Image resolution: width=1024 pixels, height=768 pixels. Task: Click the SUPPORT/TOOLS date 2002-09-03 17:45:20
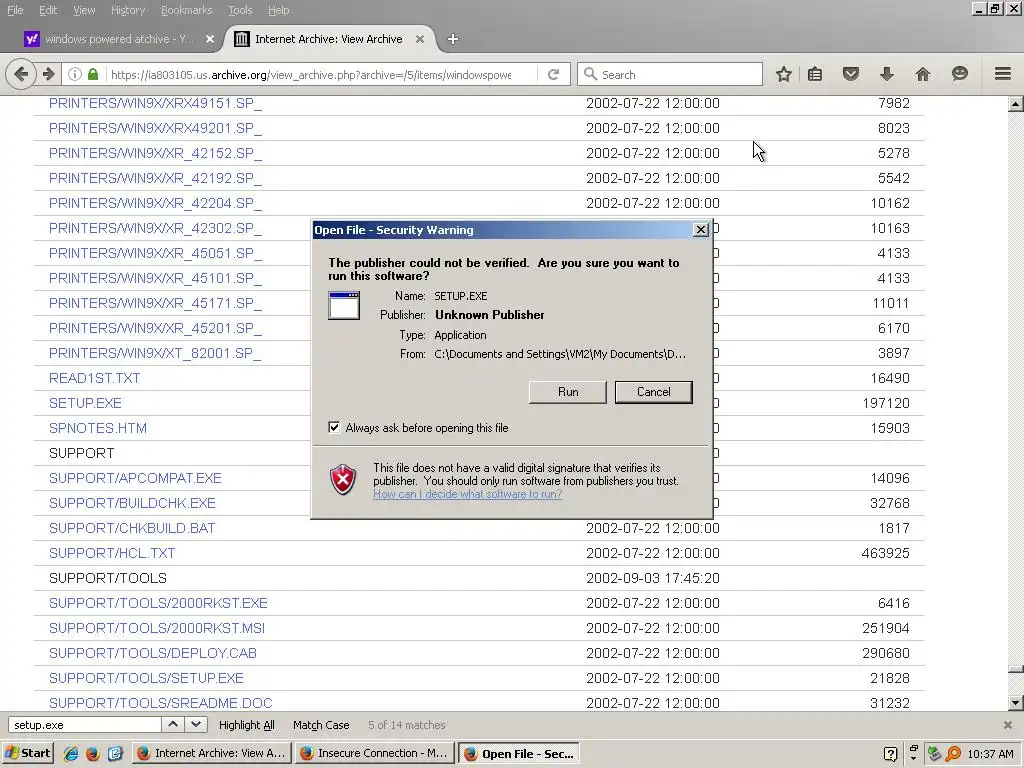click(652, 578)
